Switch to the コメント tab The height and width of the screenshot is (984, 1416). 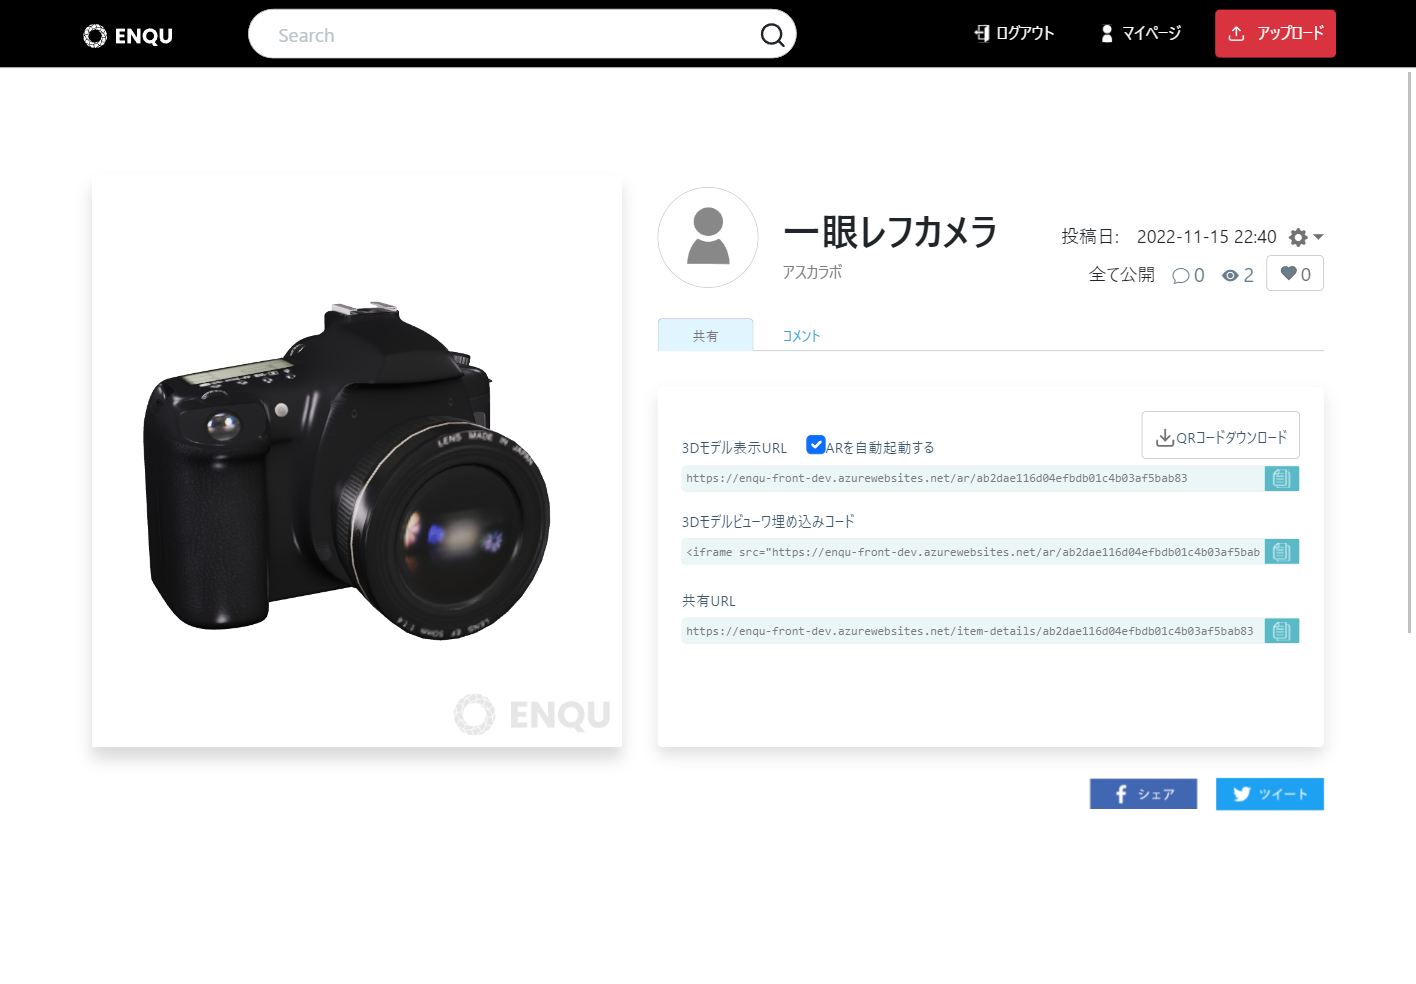pyautogui.click(x=800, y=335)
